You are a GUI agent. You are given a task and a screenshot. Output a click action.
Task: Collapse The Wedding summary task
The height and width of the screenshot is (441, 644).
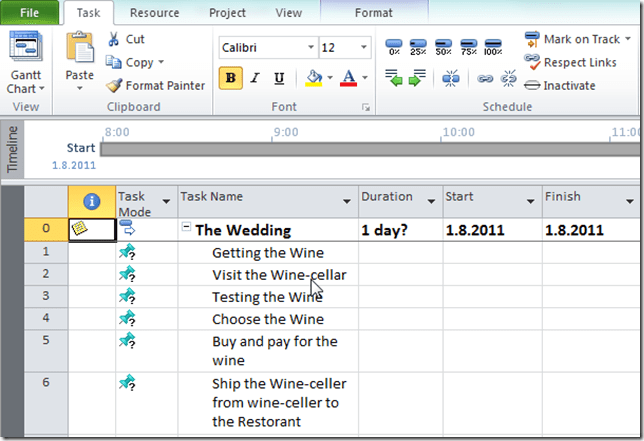(x=186, y=228)
